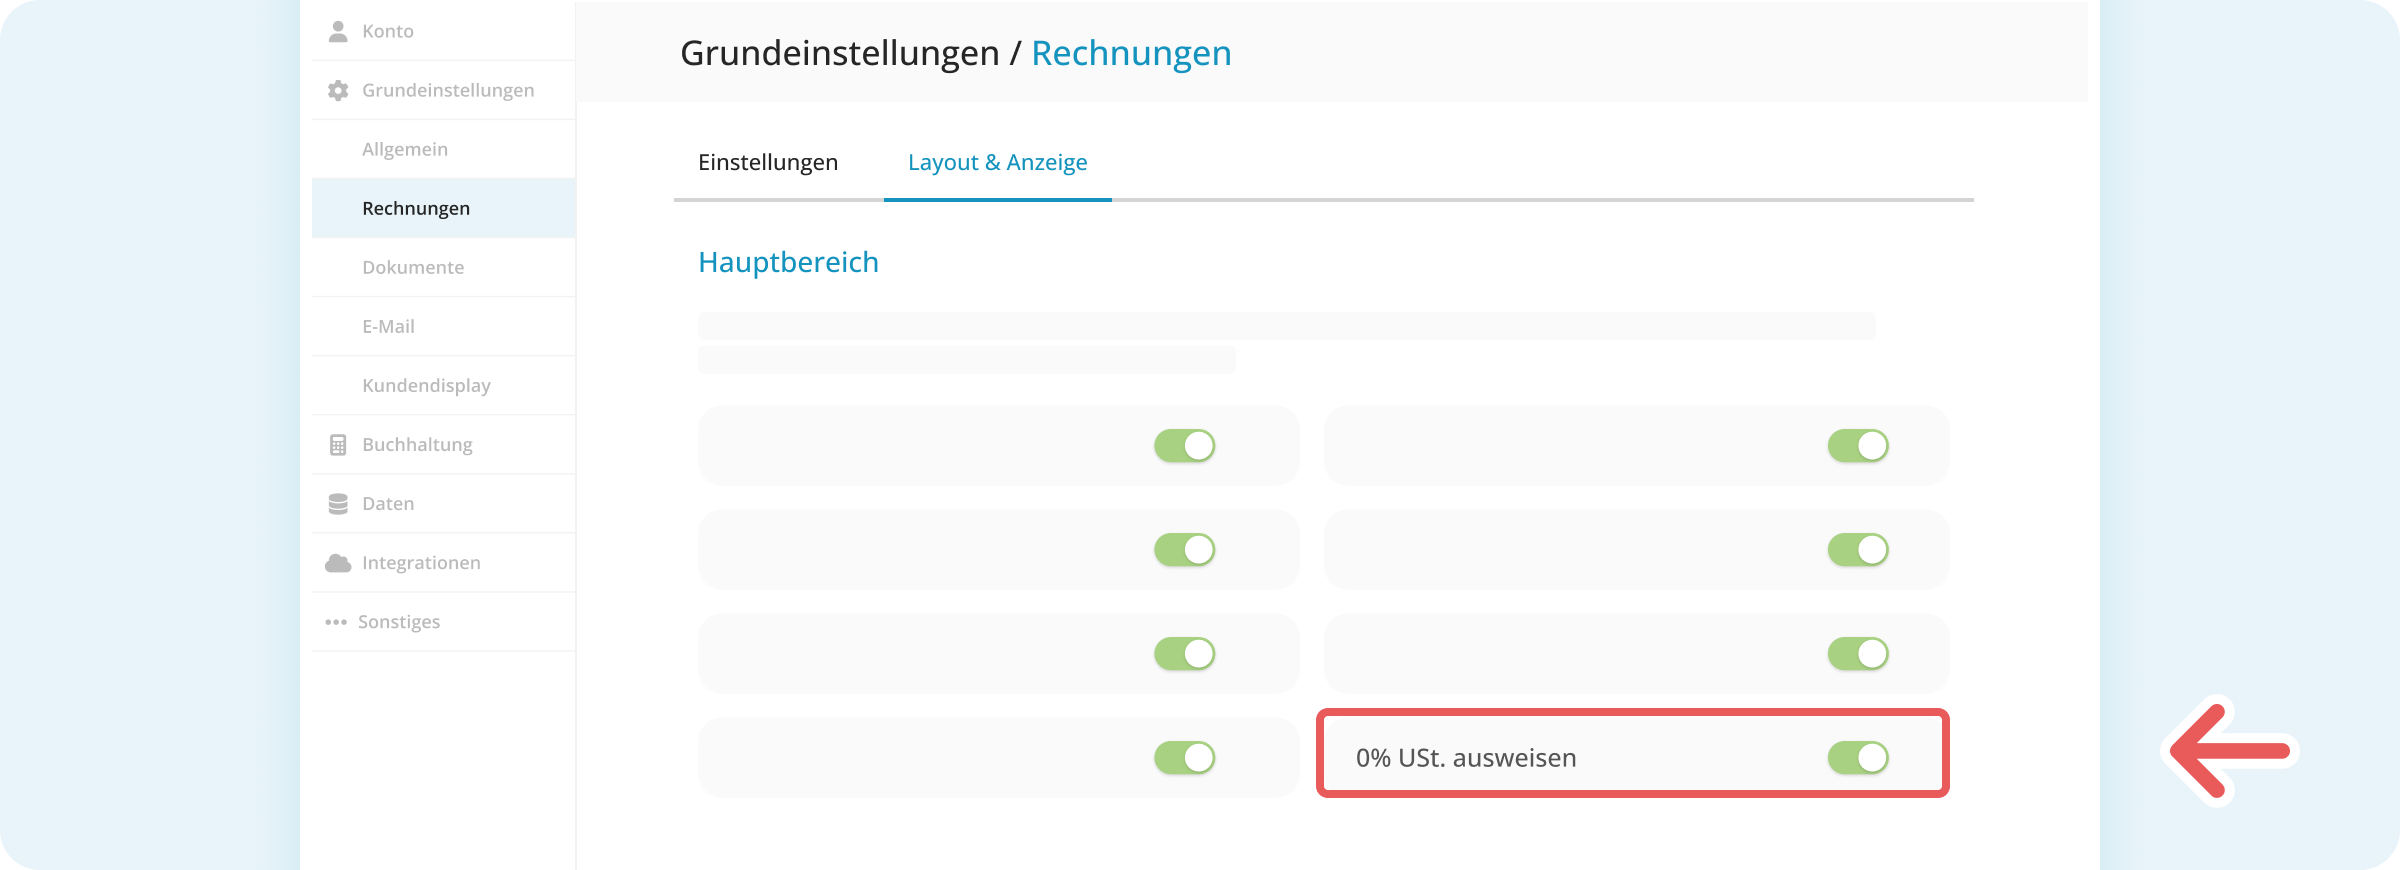Open the Layout & Anzeige tab
Screen dimensions: 2400x870
997,161
